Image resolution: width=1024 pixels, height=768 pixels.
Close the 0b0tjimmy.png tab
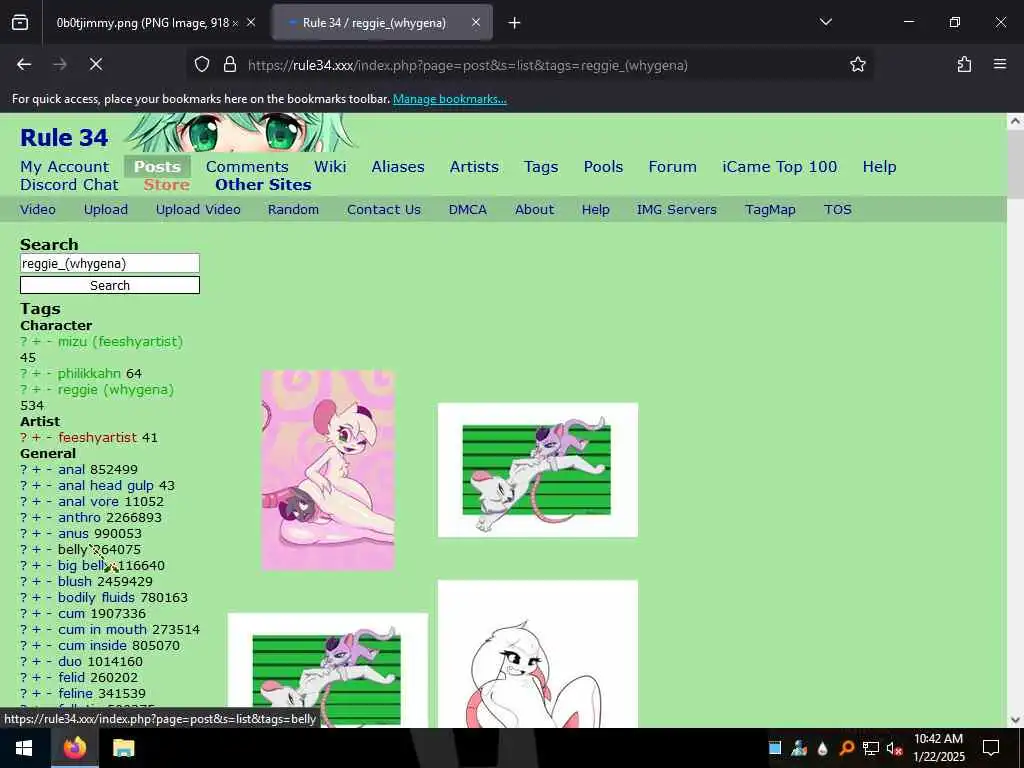point(251,23)
